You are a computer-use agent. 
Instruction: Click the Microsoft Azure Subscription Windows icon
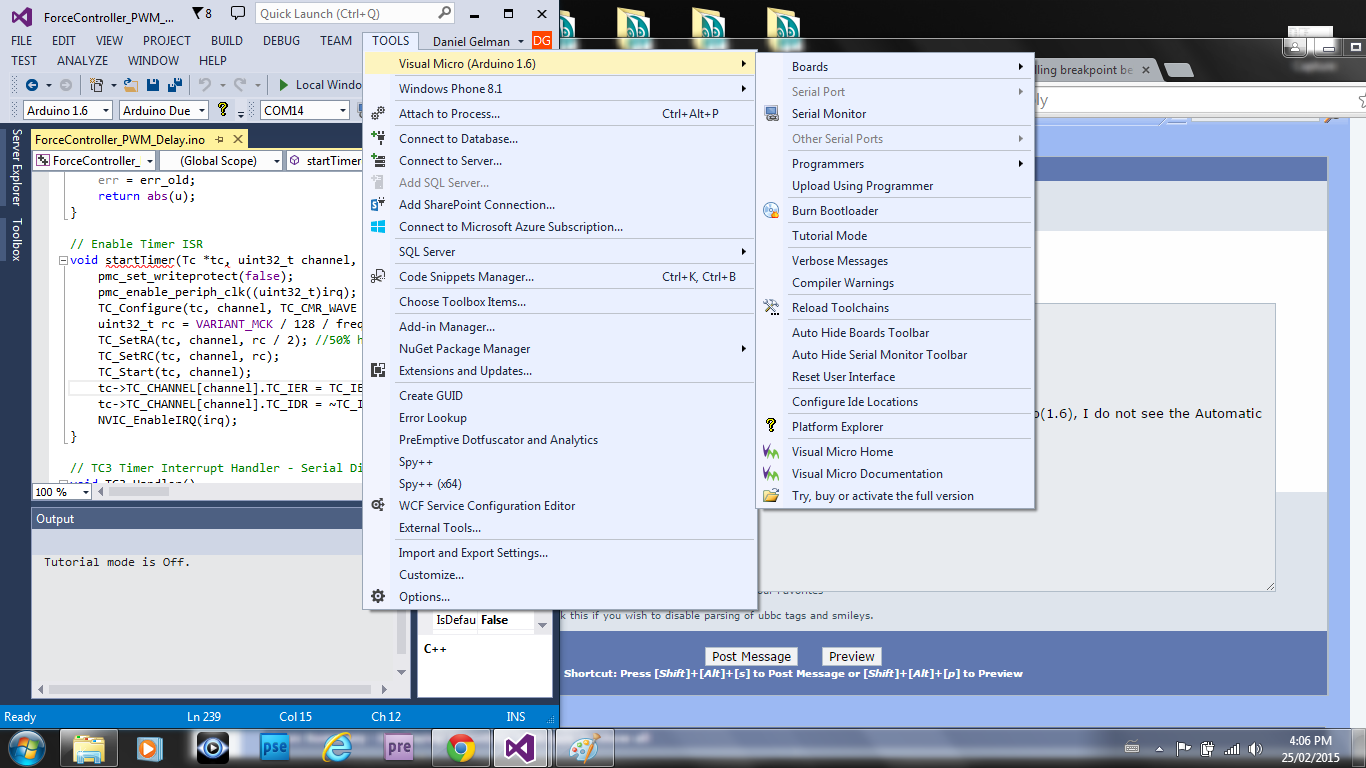click(x=378, y=227)
